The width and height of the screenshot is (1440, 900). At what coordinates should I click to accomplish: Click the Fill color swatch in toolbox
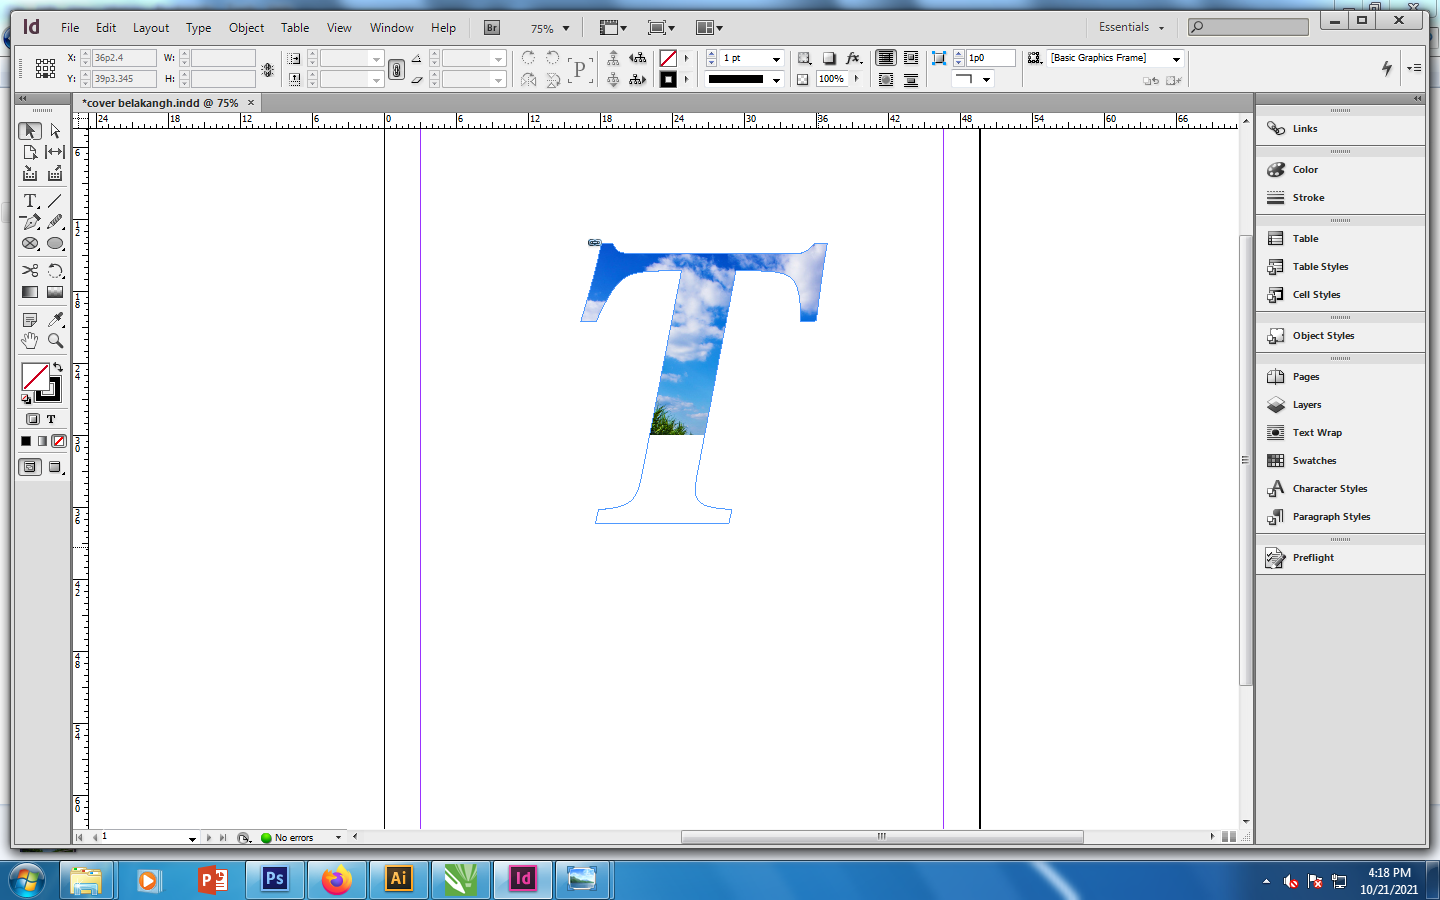(34, 376)
